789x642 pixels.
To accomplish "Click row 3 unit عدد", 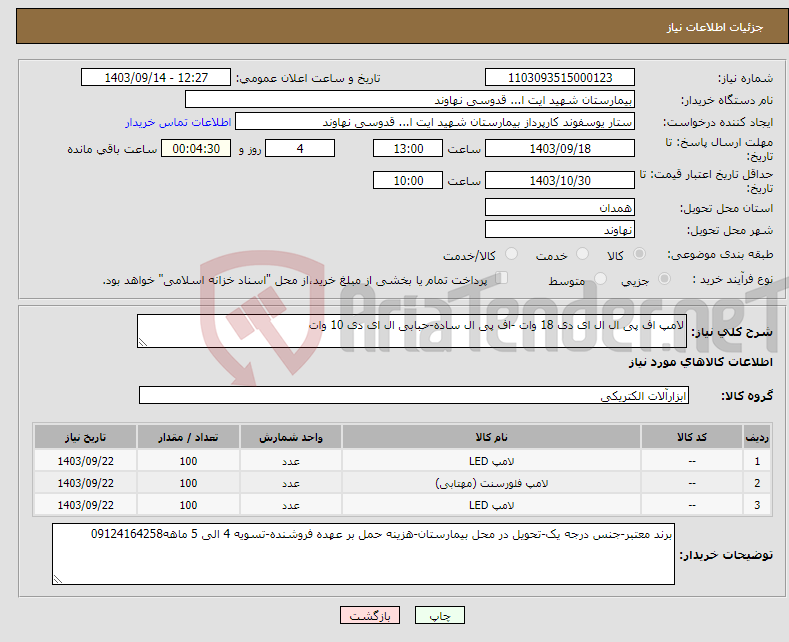I will click(x=291, y=505).
